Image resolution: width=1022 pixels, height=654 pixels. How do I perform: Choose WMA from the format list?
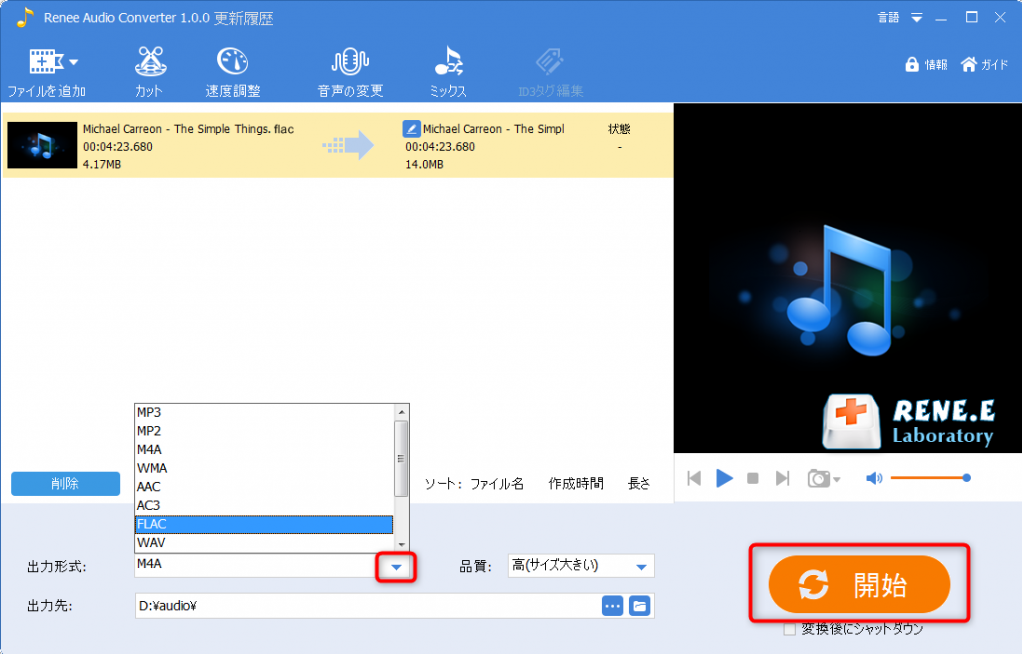pos(264,468)
